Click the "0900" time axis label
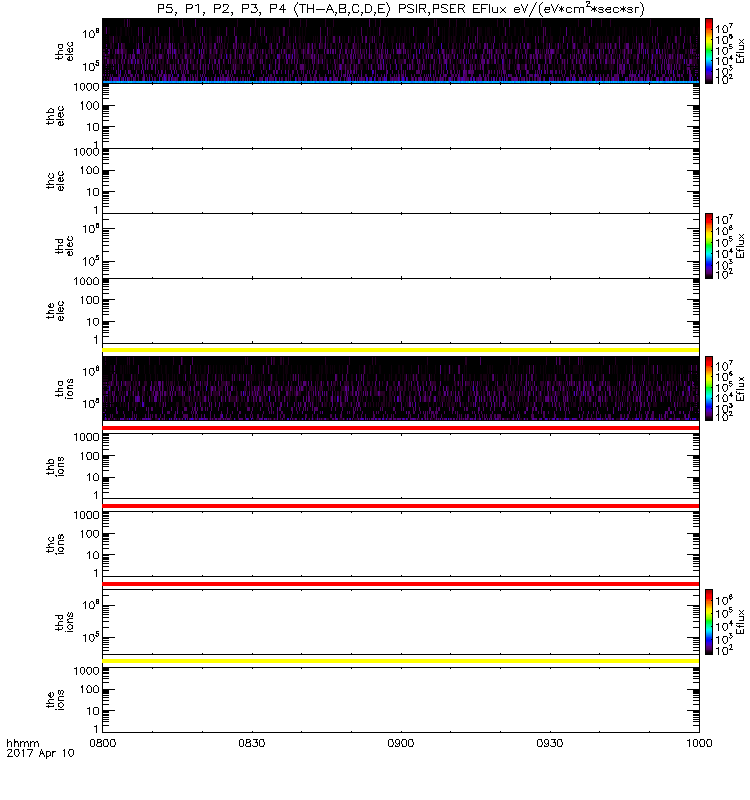750x800 pixels. pyautogui.click(x=401, y=743)
